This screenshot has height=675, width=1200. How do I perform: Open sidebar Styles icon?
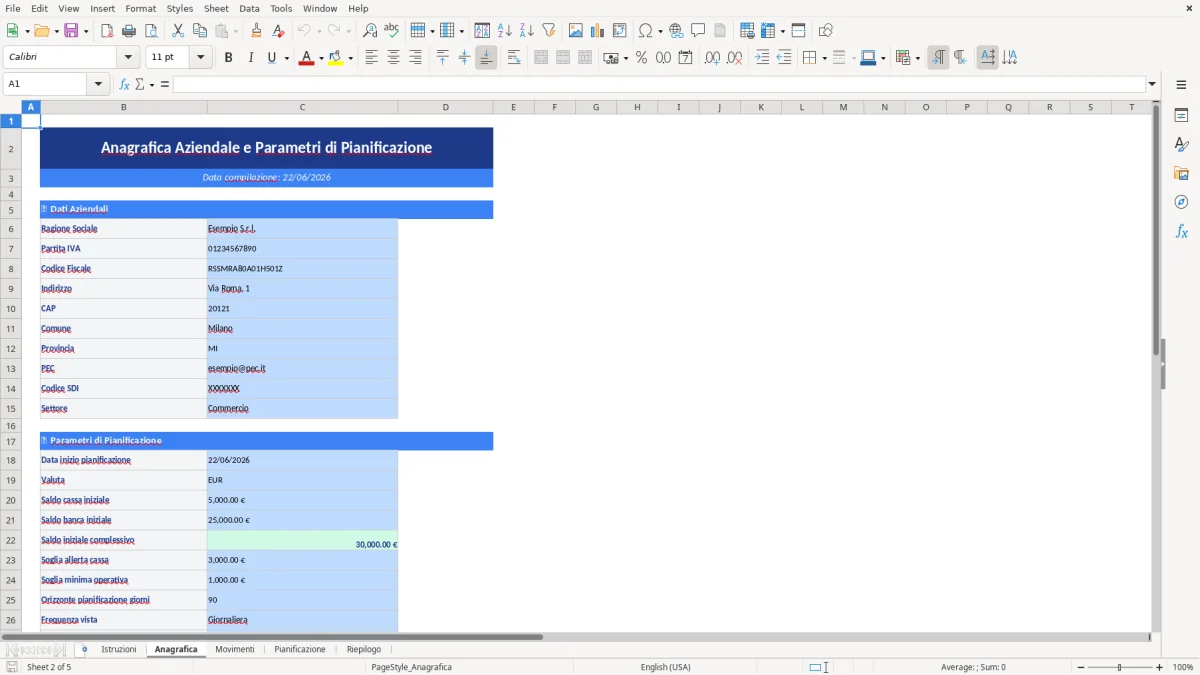1181,144
